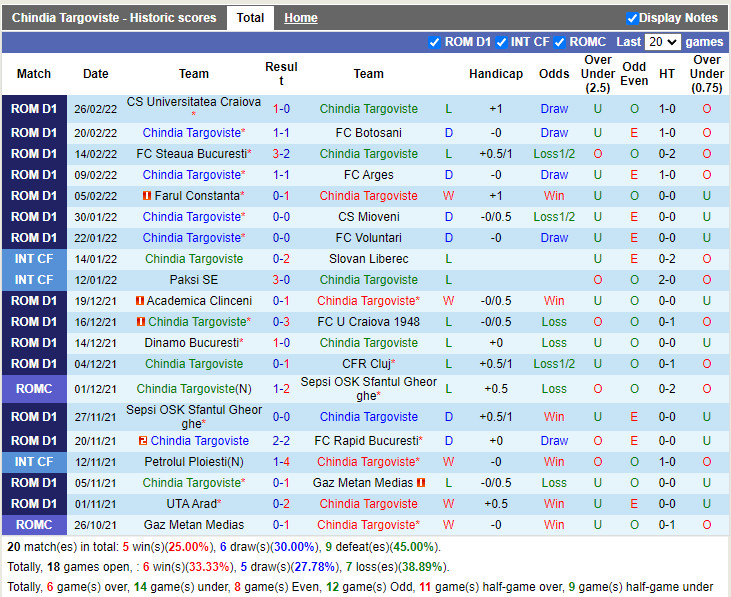The height and width of the screenshot is (597, 731).
Task: Switch to the Home tab
Action: click(300, 18)
